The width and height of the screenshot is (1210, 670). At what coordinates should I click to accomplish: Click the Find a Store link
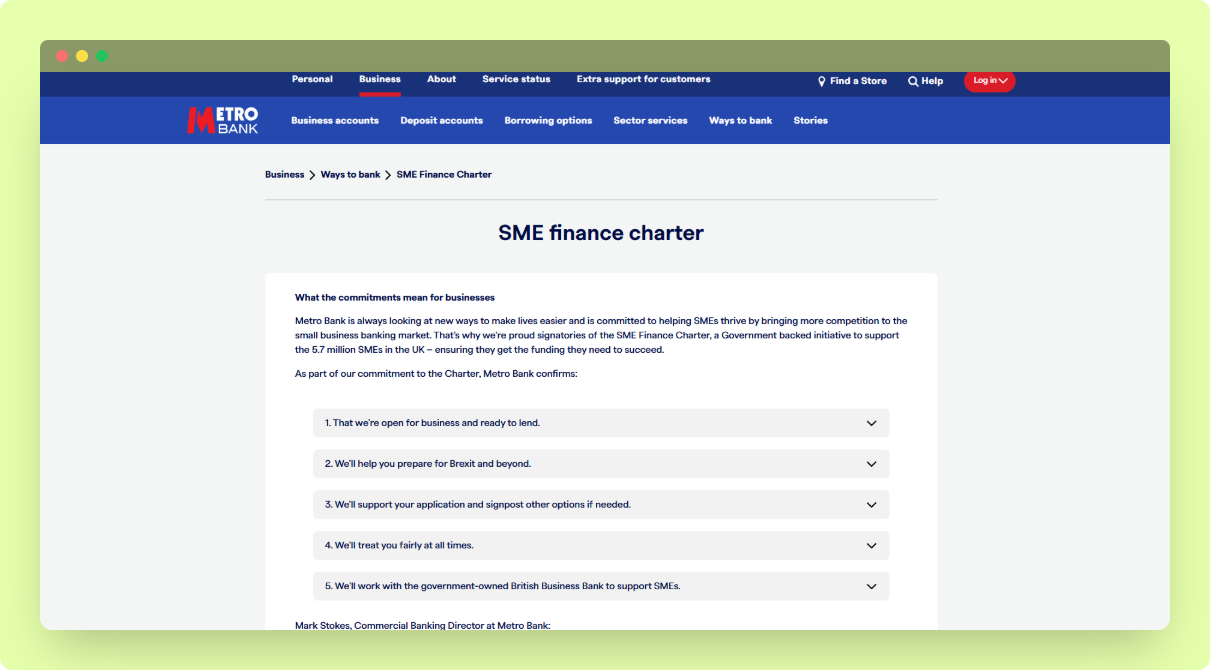tap(858, 81)
